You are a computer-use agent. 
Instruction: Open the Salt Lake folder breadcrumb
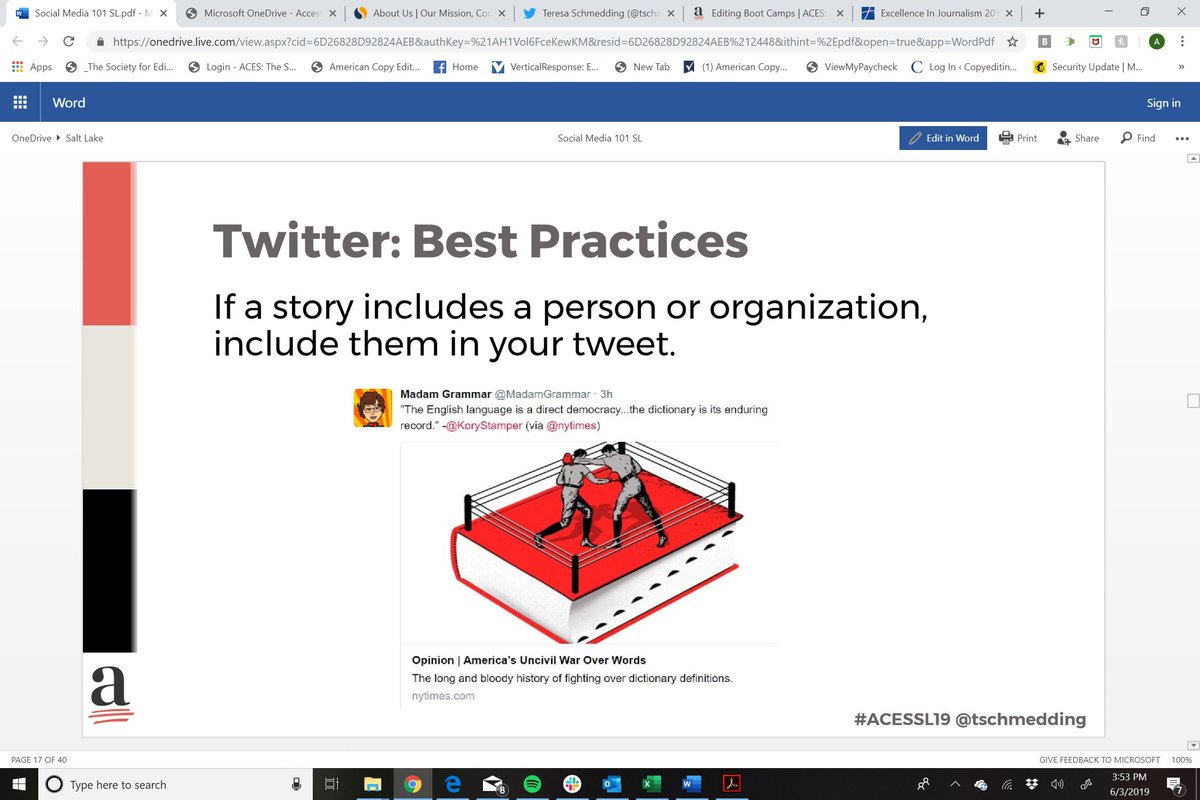point(84,138)
